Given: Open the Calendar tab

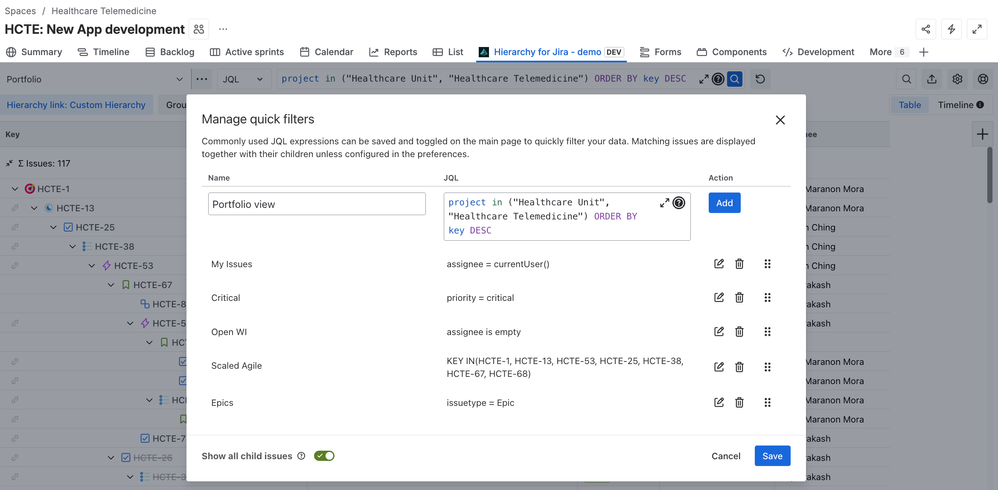Looking at the screenshot, I should click(327, 52).
